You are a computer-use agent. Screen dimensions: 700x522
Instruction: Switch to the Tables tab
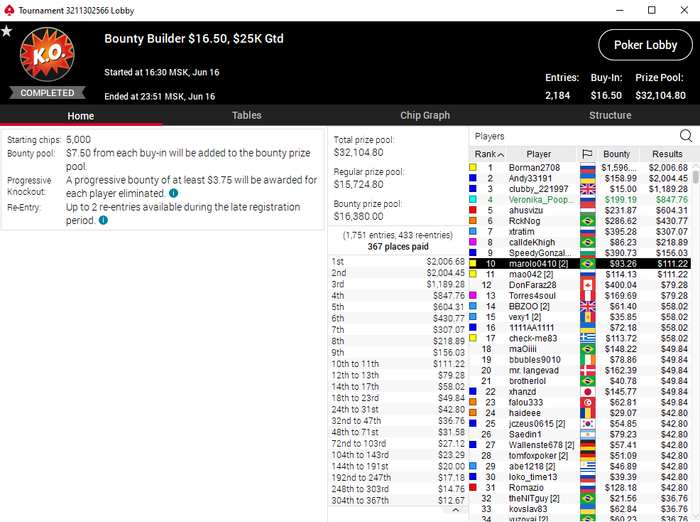coord(246,115)
